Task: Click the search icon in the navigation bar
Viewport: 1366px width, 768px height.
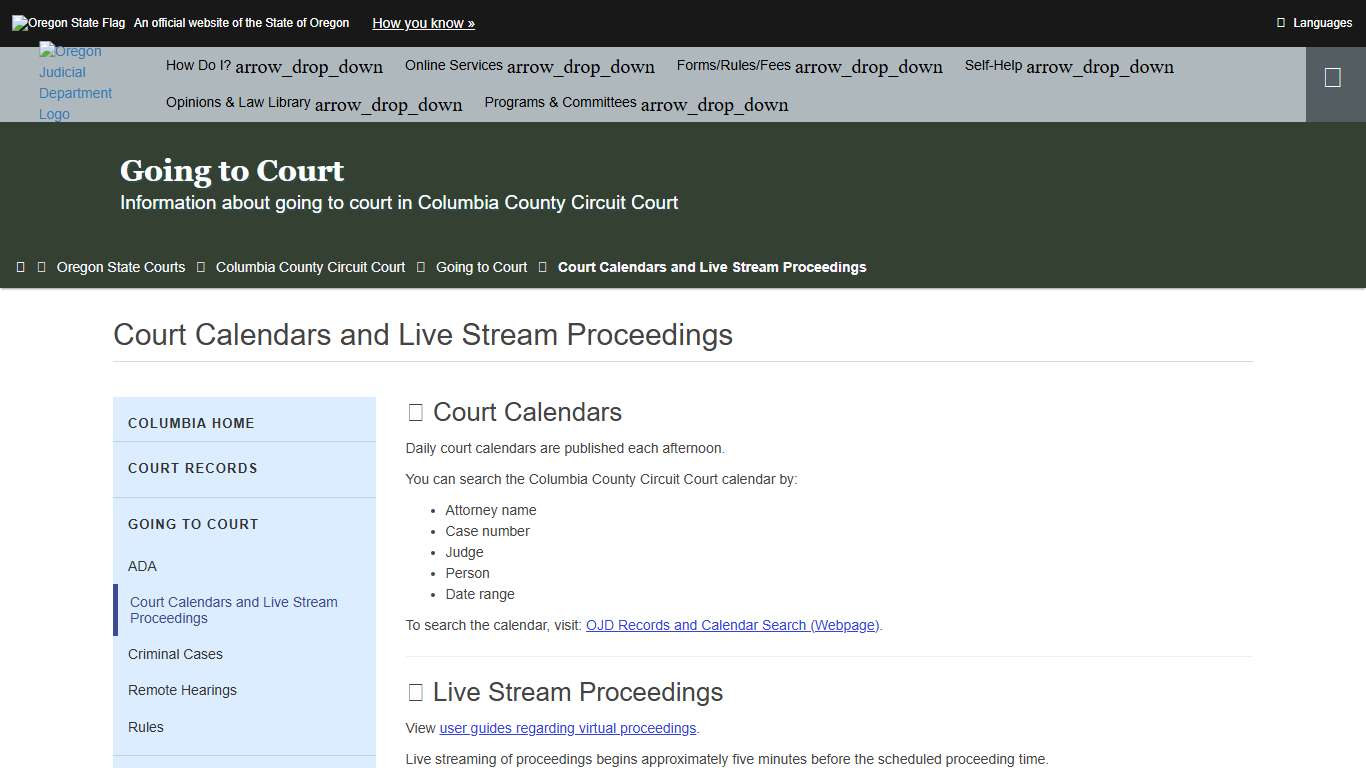Action: point(1334,76)
